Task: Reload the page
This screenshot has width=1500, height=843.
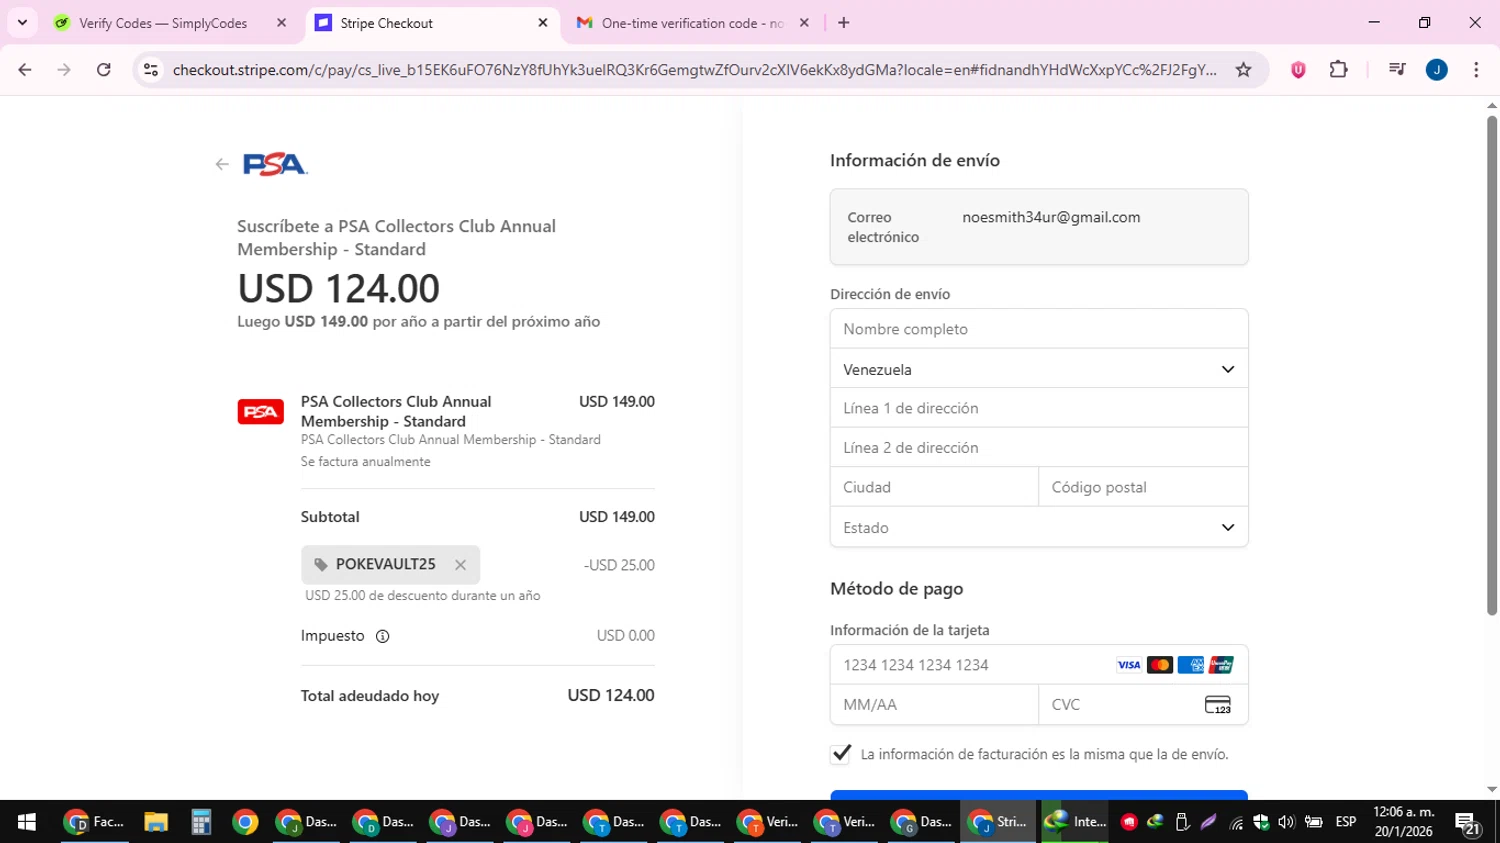Action: [x=104, y=70]
